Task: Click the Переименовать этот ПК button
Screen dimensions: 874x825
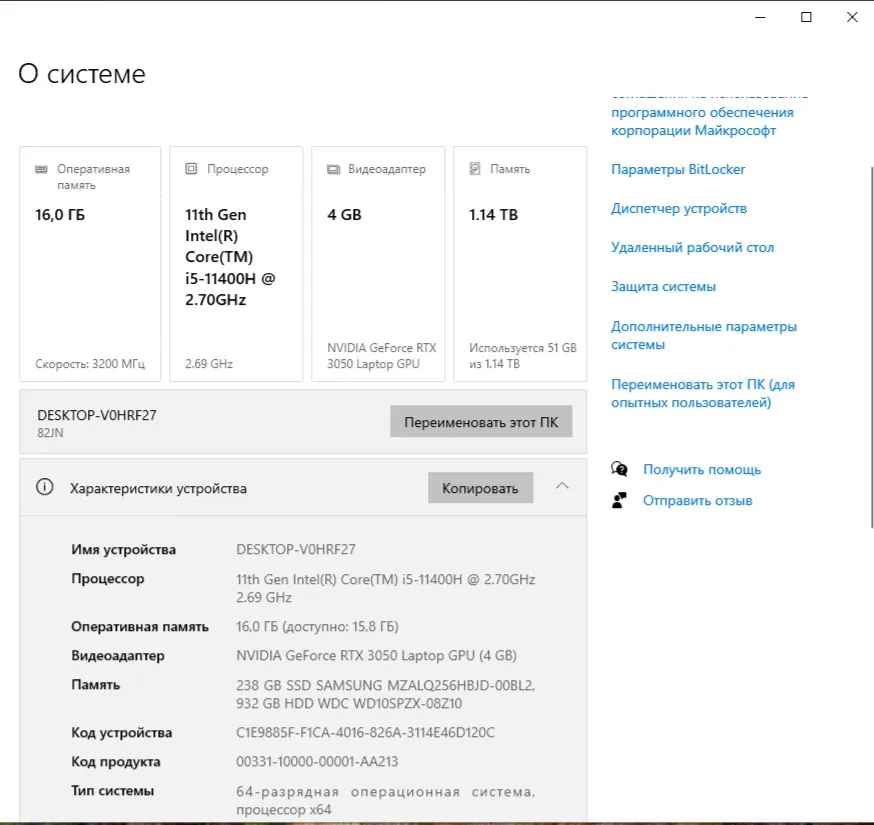Action: tap(481, 421)
